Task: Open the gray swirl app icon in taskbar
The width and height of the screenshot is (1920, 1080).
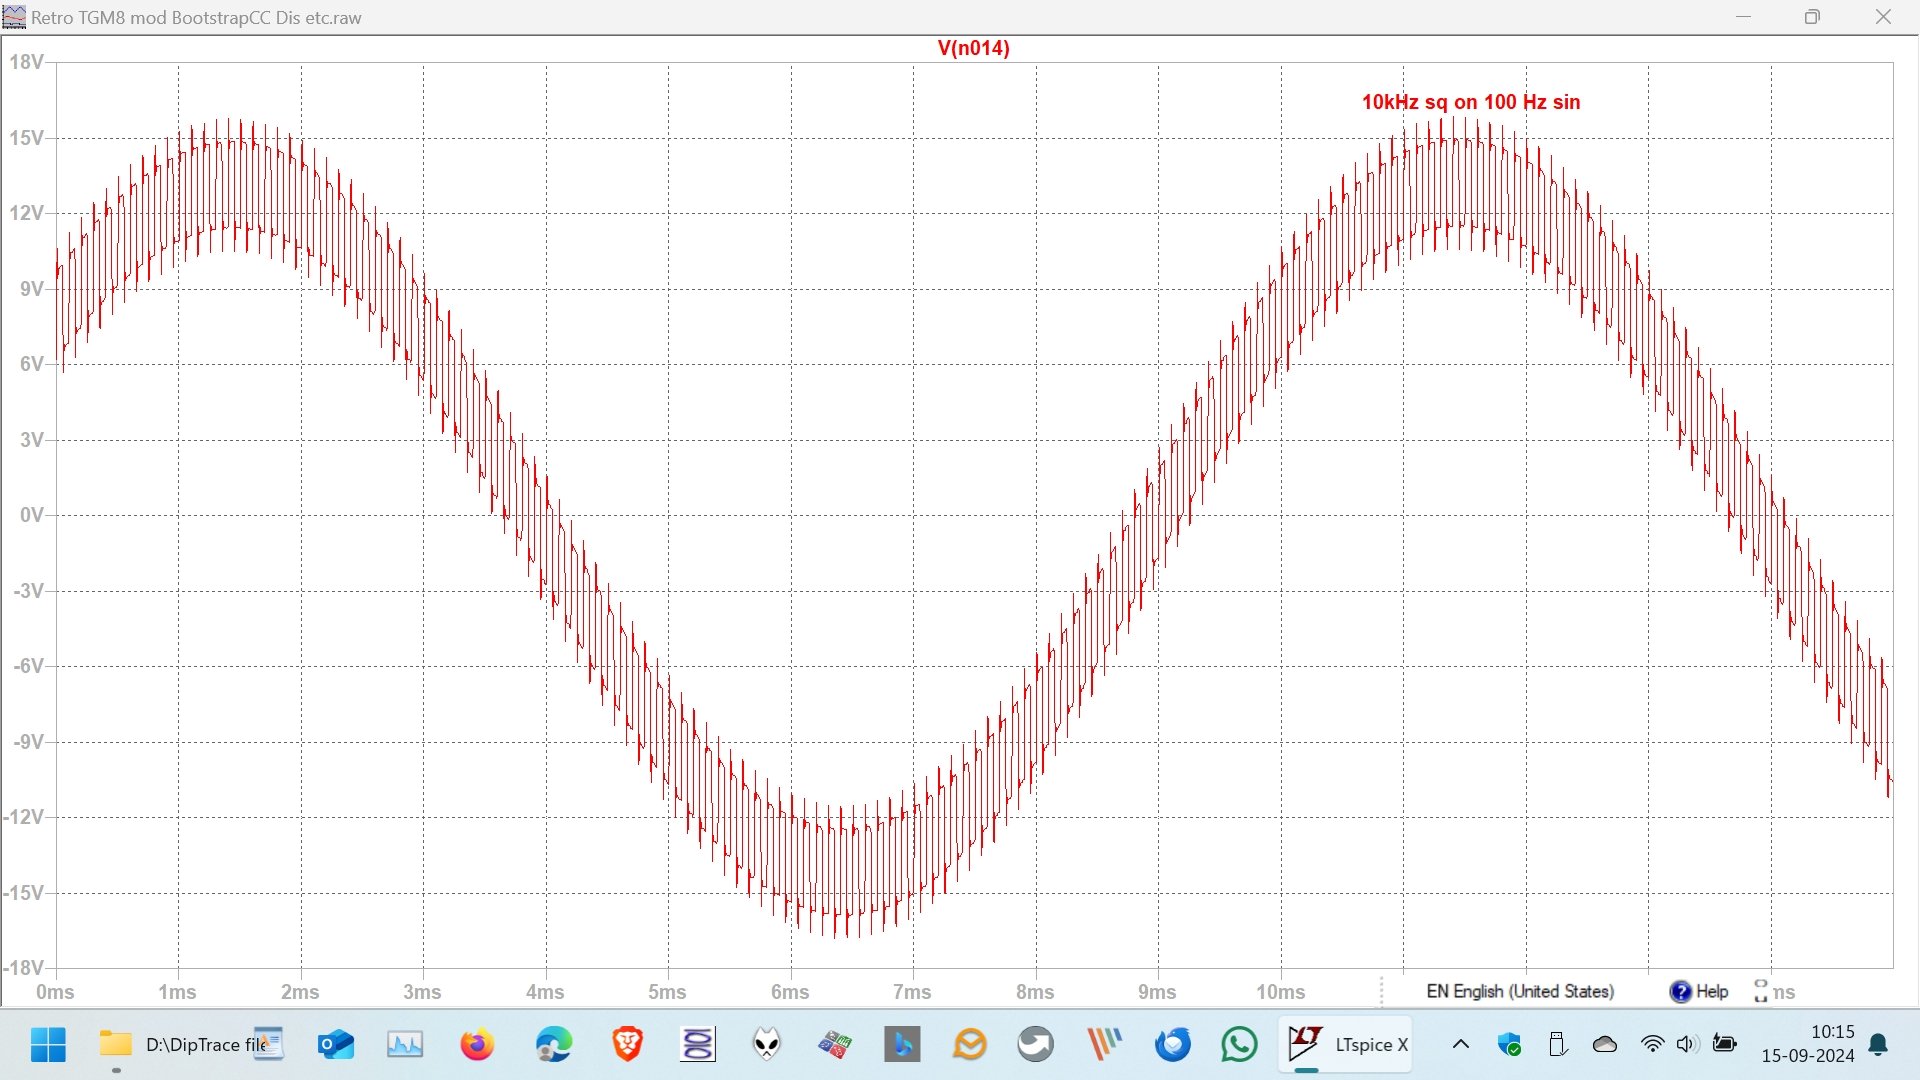Action: pos(1036,1045)
